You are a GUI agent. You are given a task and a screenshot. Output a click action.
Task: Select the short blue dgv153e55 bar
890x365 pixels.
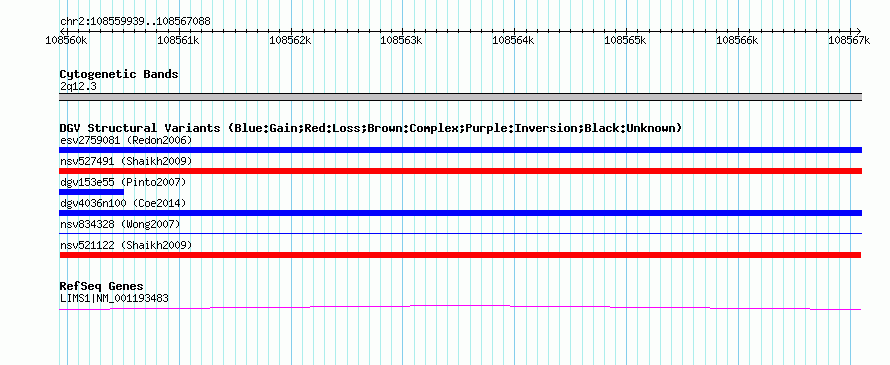(x=91, y=192)
